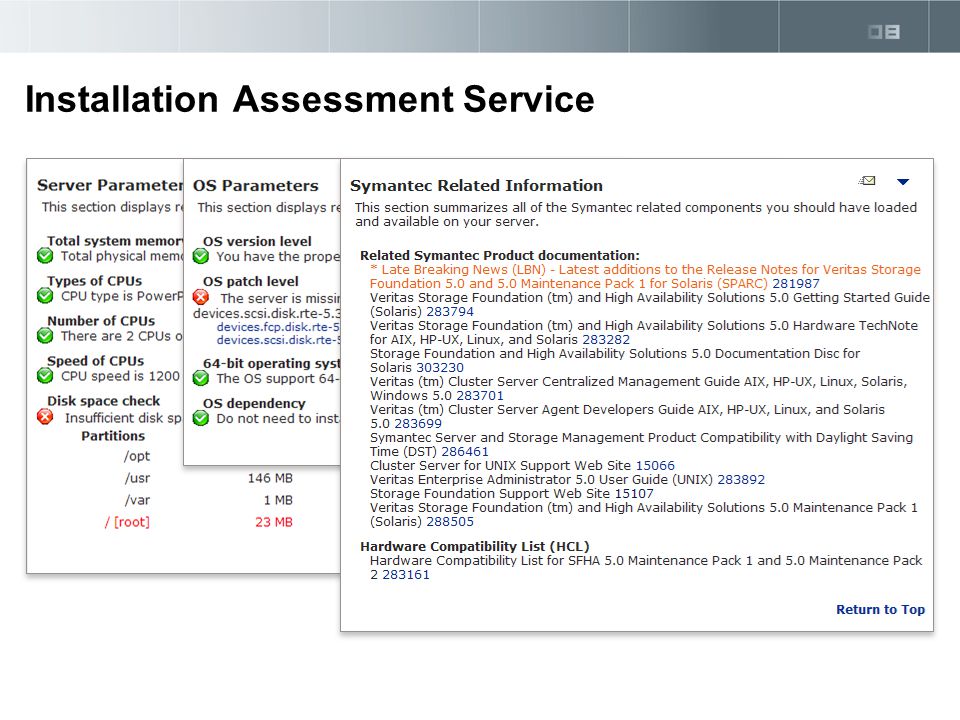Open Hardware Compatibility List link 283161

point(406,574)
